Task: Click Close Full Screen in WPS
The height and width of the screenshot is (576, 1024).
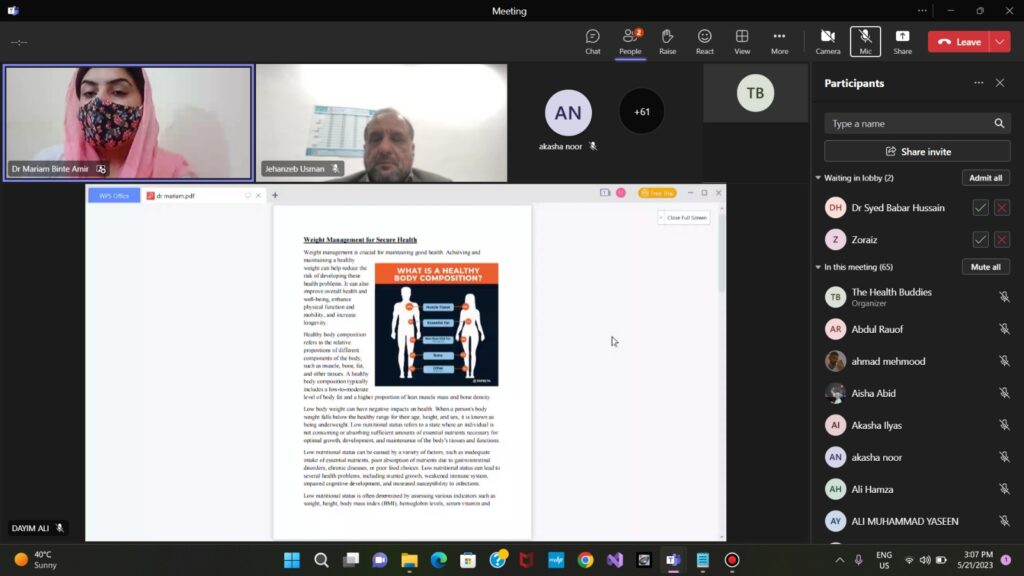Action: pos(684,217)
